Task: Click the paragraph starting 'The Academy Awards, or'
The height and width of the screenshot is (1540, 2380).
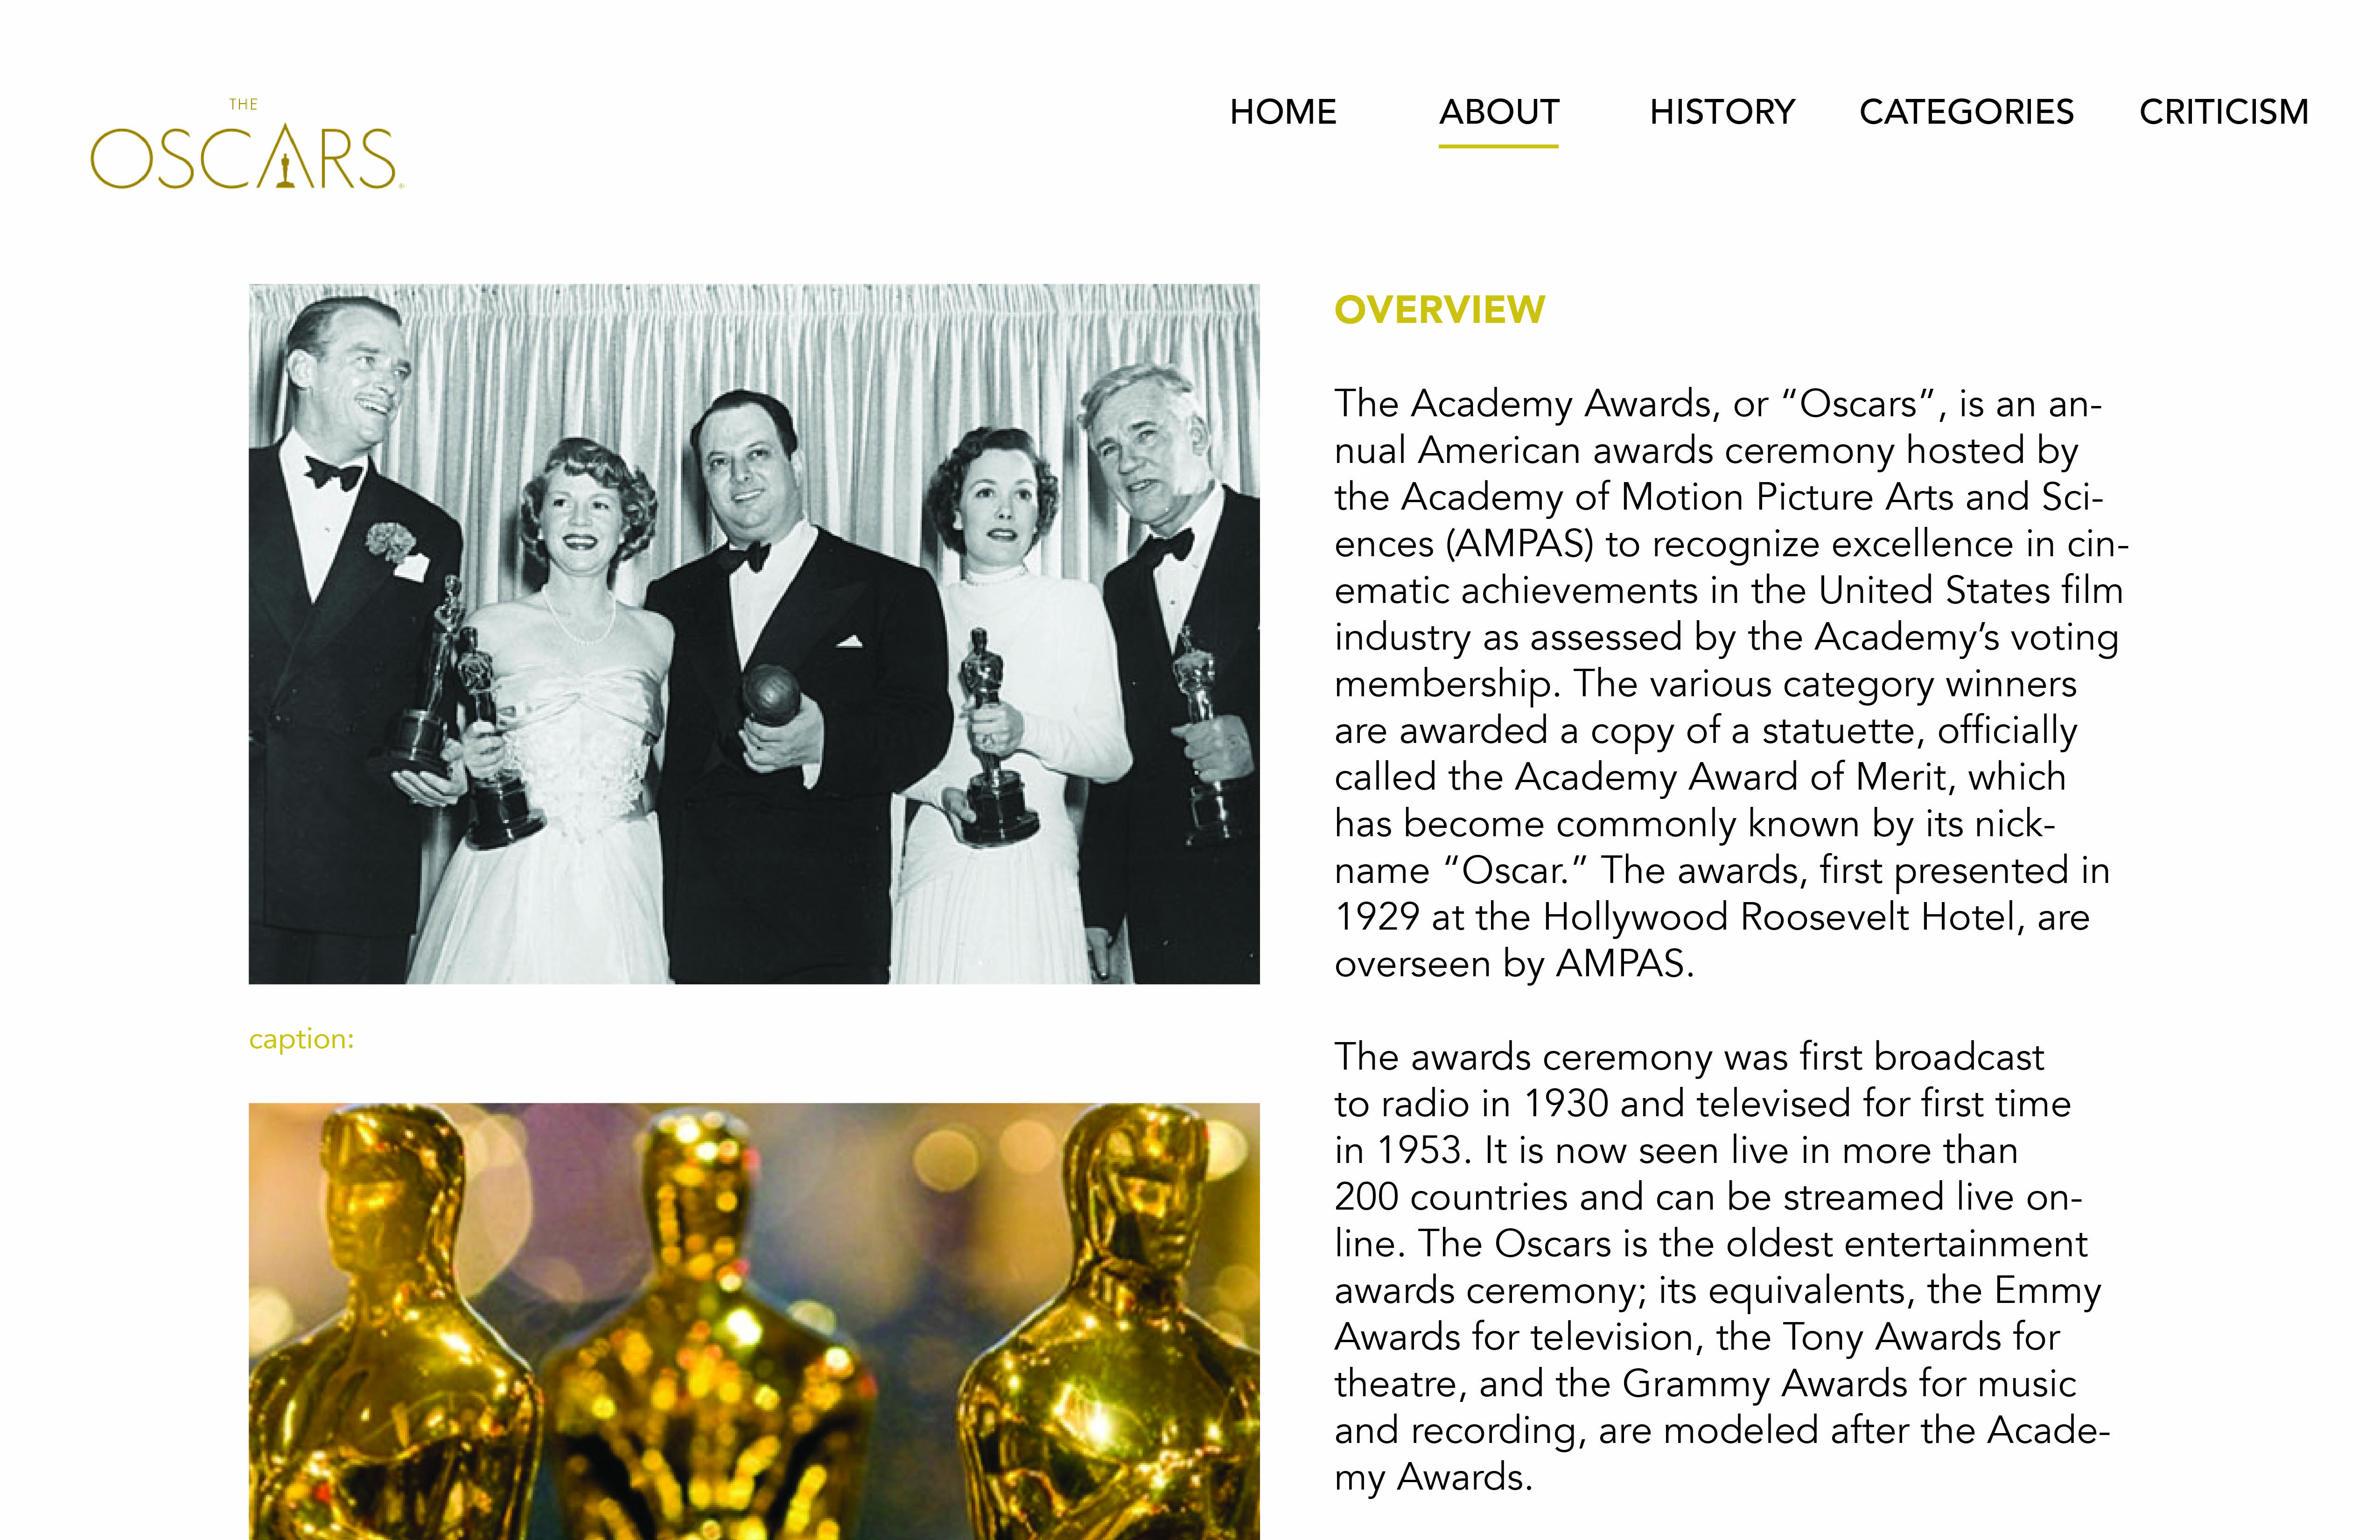Action: pos(1731,684)
